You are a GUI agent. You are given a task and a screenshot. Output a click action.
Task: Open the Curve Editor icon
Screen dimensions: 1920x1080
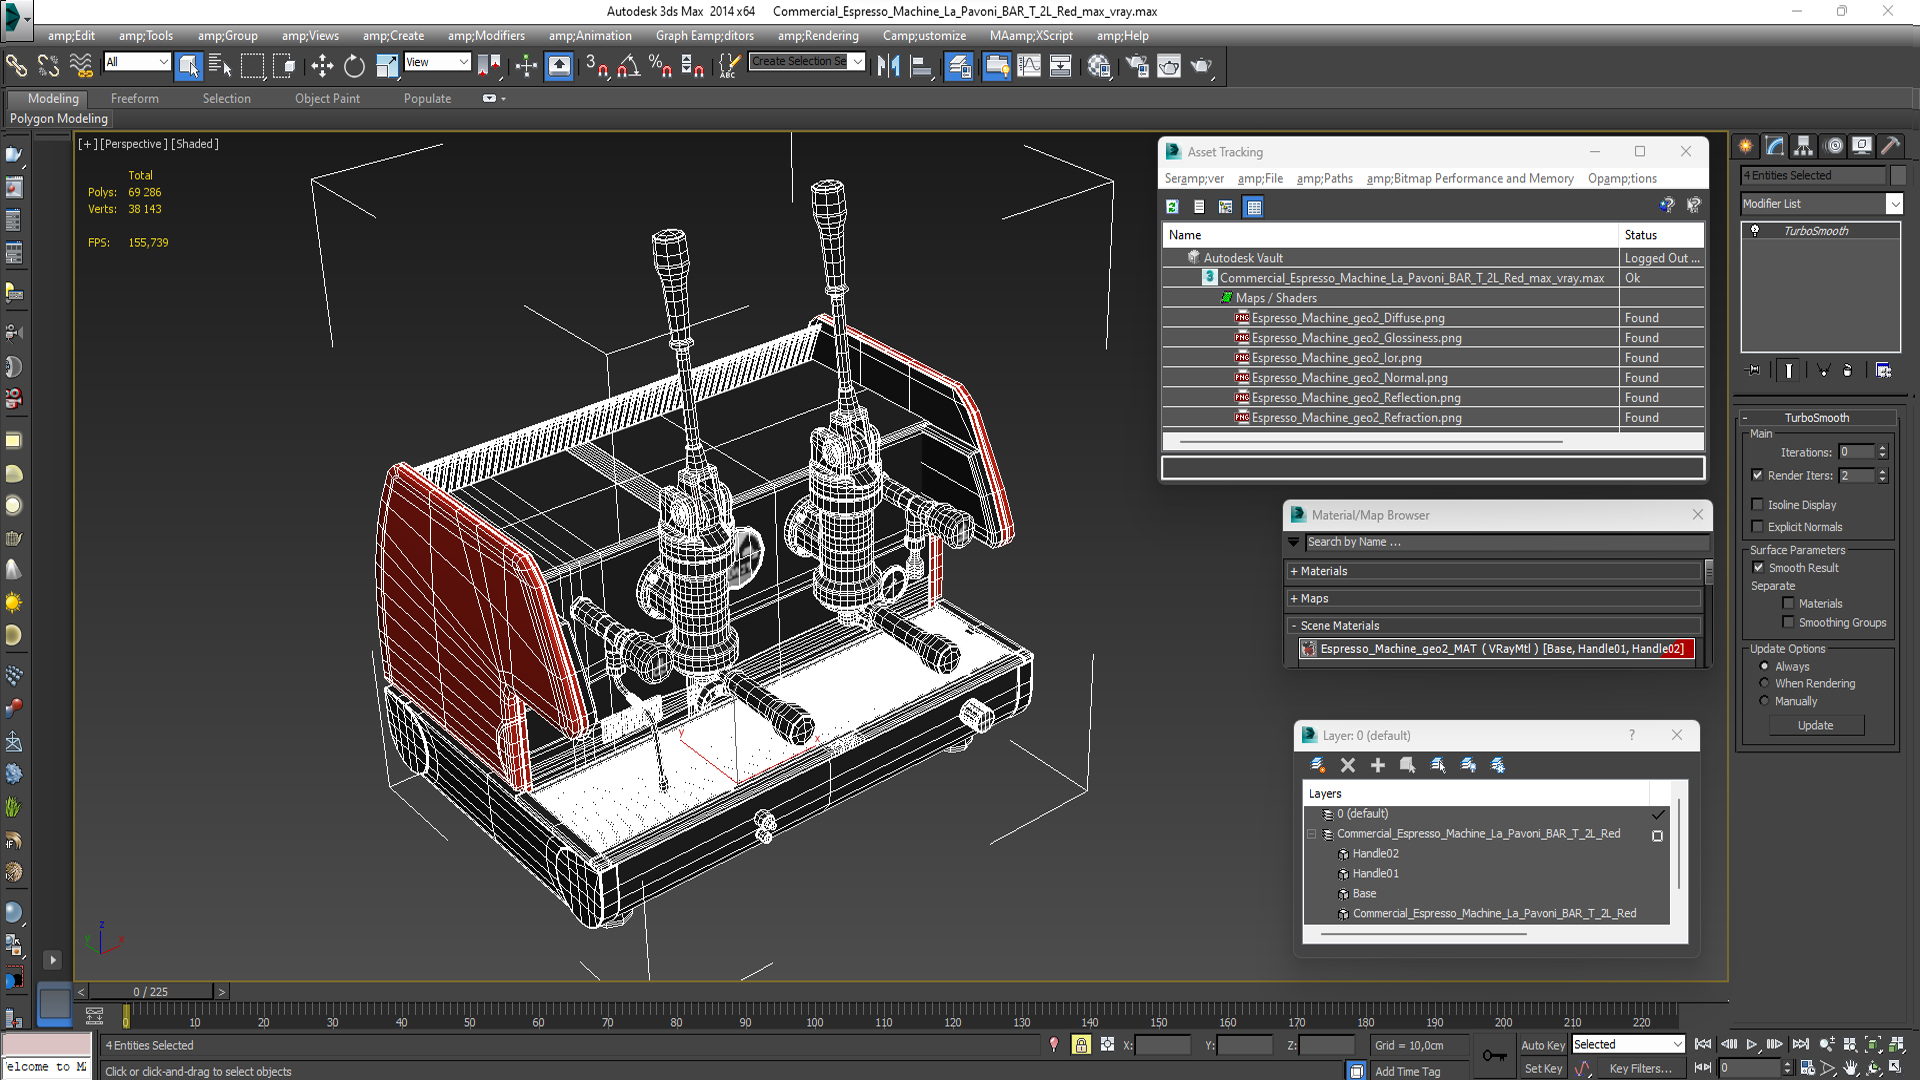[x=1029, y=66]
